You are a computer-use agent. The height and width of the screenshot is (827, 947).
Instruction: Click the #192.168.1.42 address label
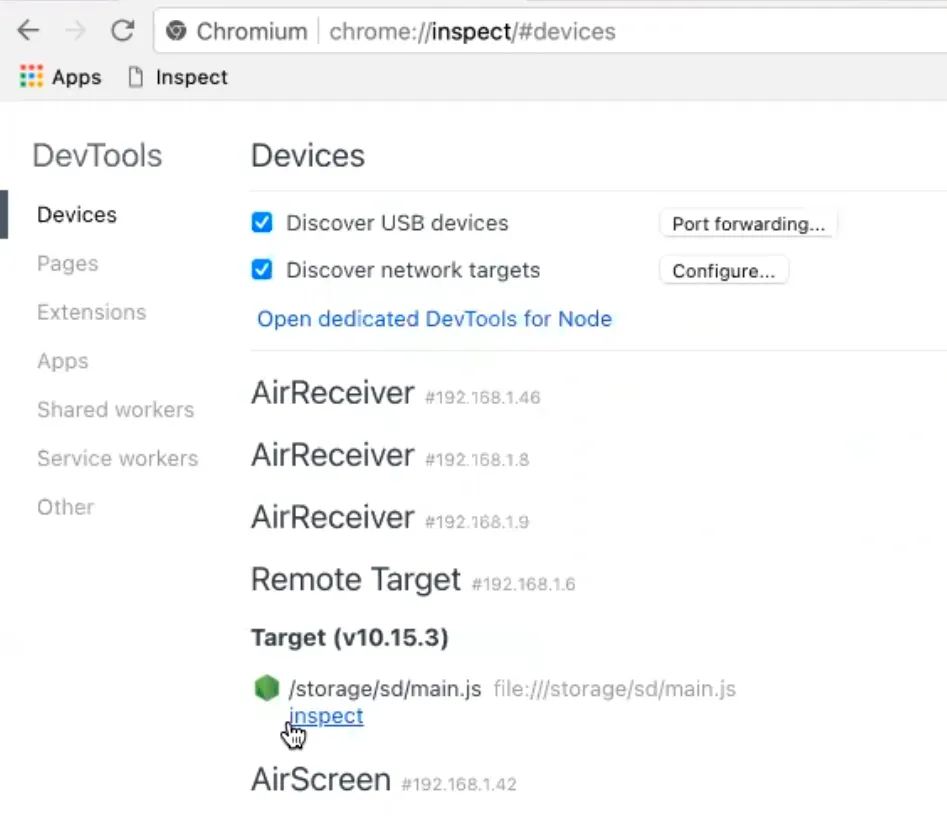[459, 784]
